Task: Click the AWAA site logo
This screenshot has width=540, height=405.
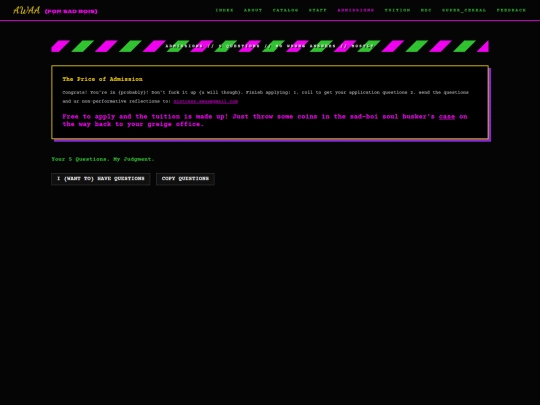Action: pyautogui.click(x=27, y=10)
